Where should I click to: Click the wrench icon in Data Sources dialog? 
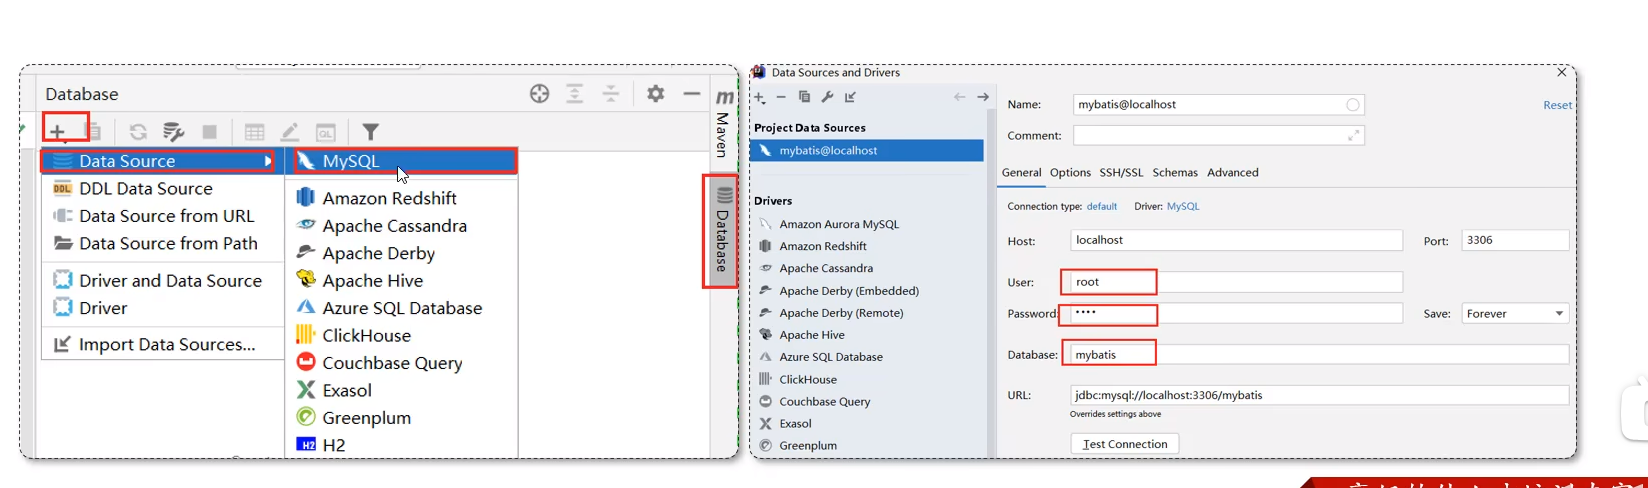827,97
